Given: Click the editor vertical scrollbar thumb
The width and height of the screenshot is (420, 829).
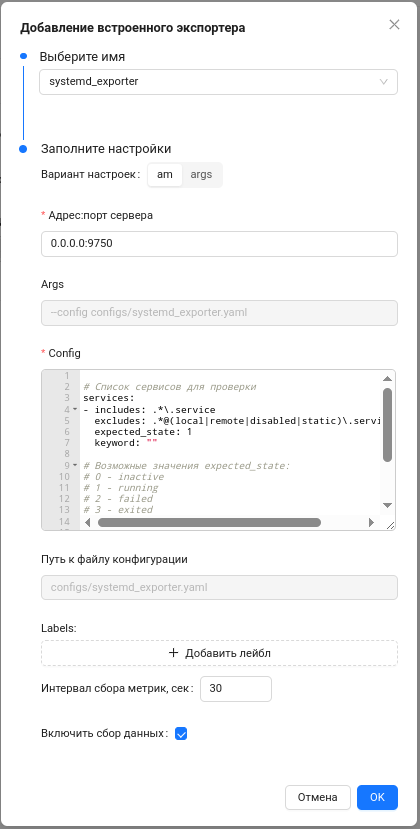Looking at the screenshot, I should pyautogui.click(x=387, y=425).
